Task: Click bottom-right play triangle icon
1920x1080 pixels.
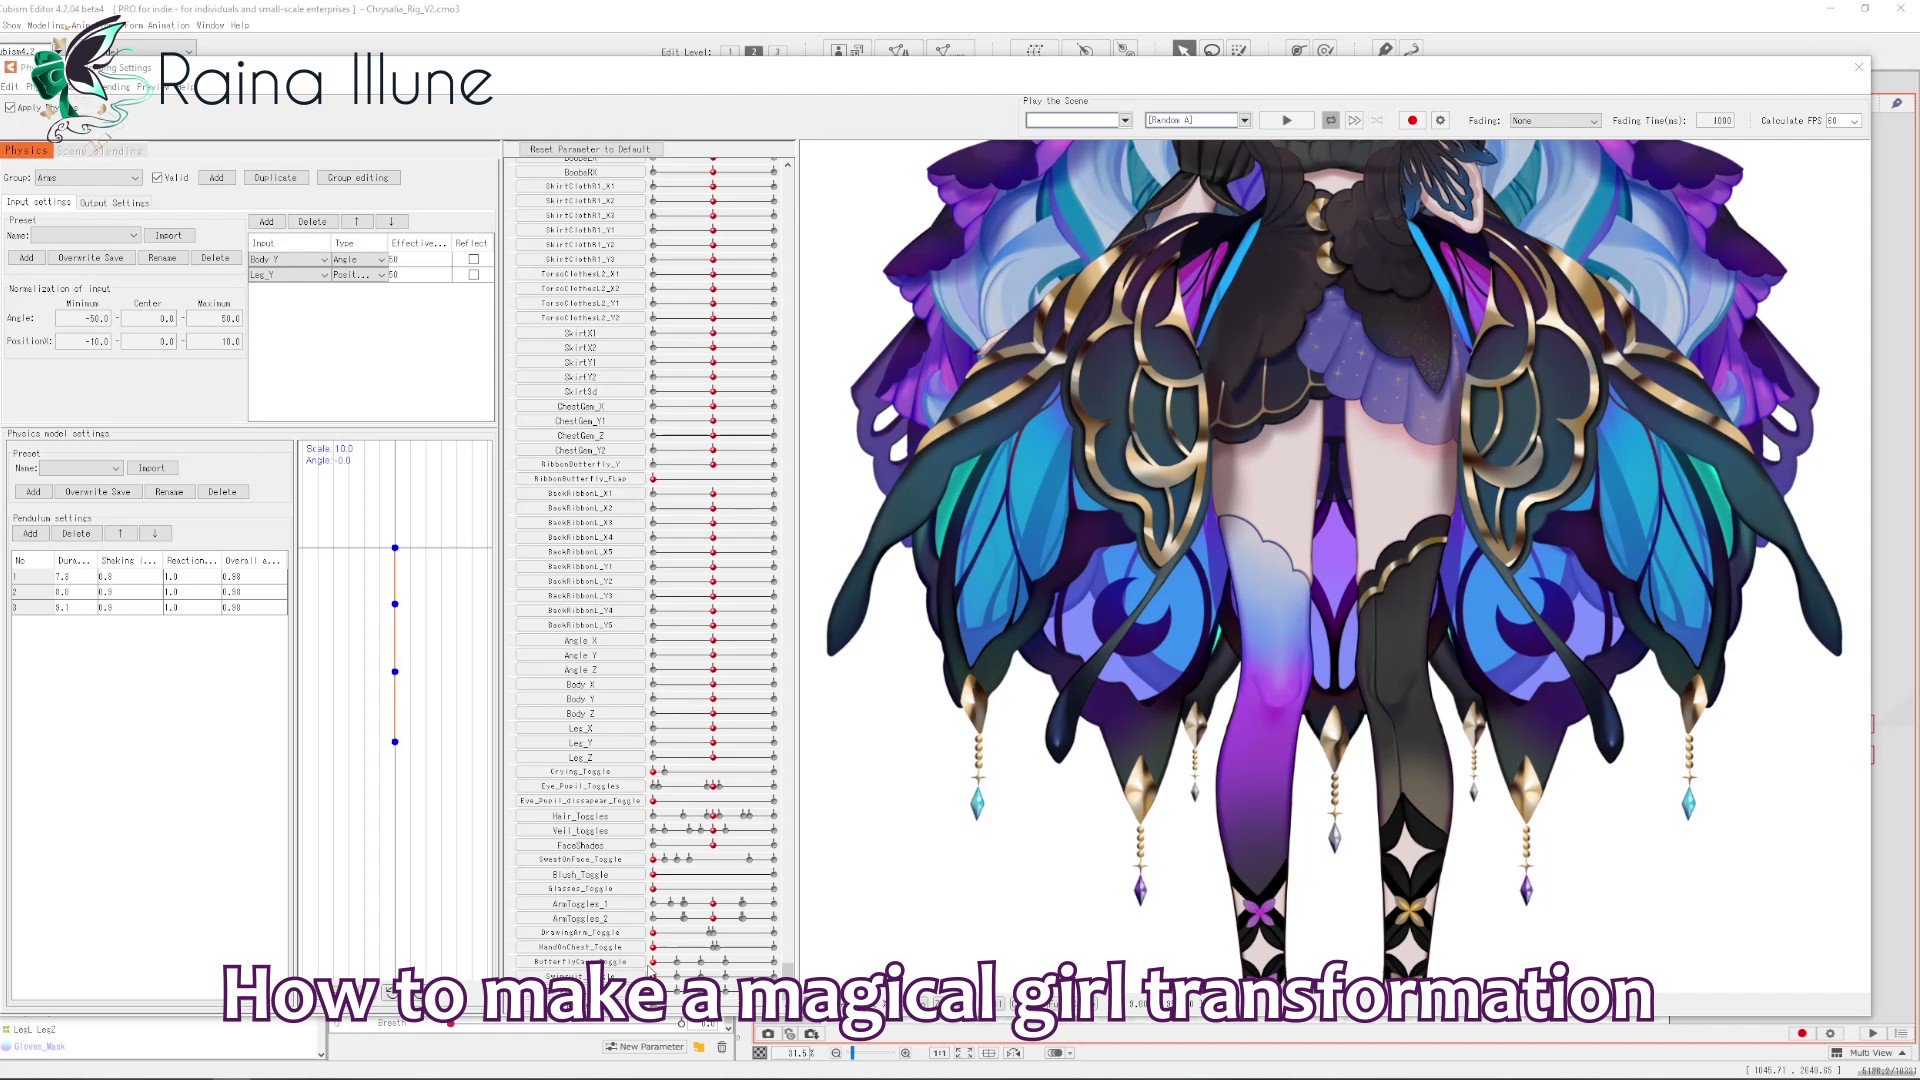Action: (1872, 1034)
